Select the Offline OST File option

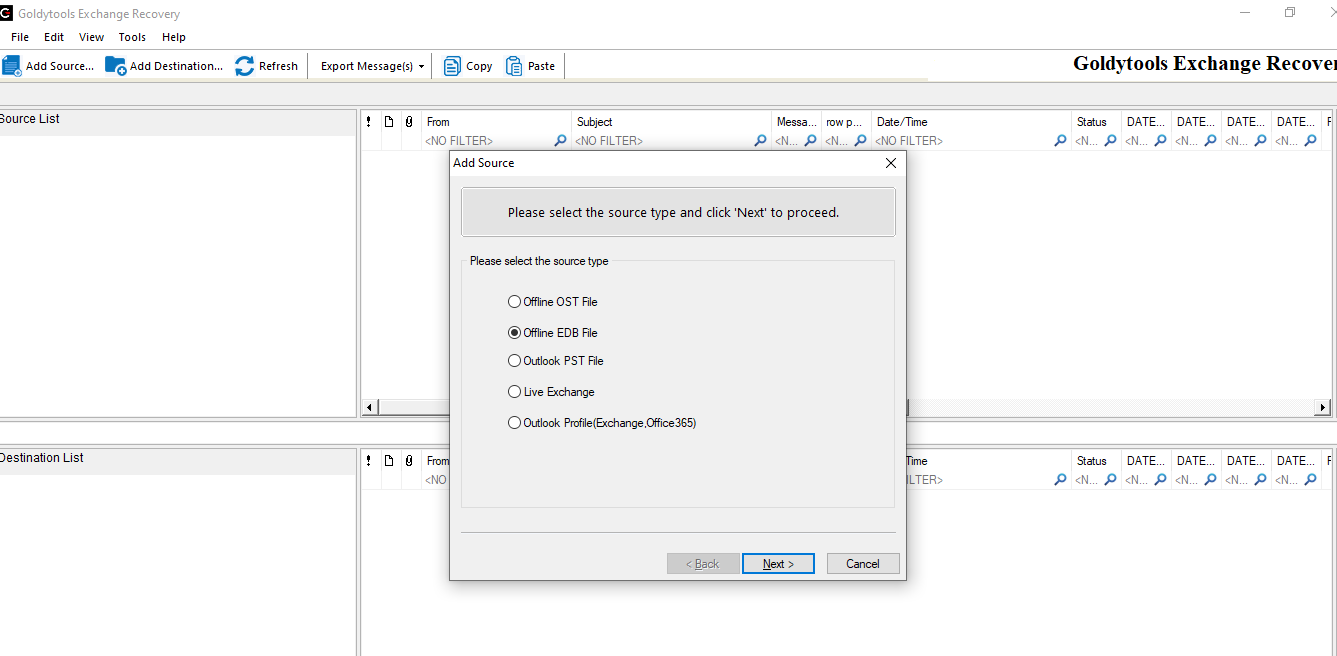(x=515, y=302)
